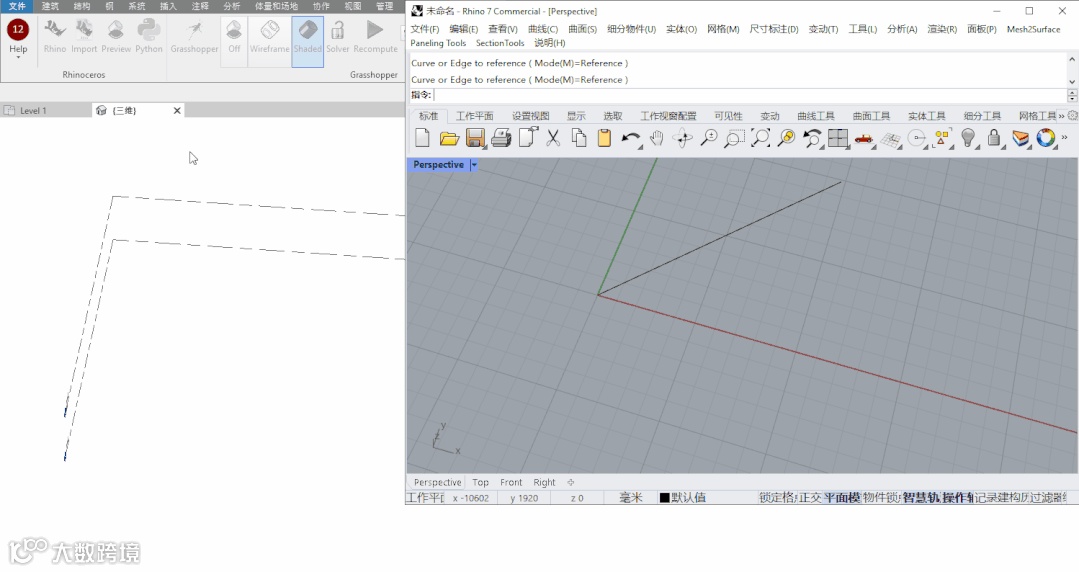Screen dimensions: 1079x572
Task: Click the 指令 command input field
Action: [x=749, y=95]
